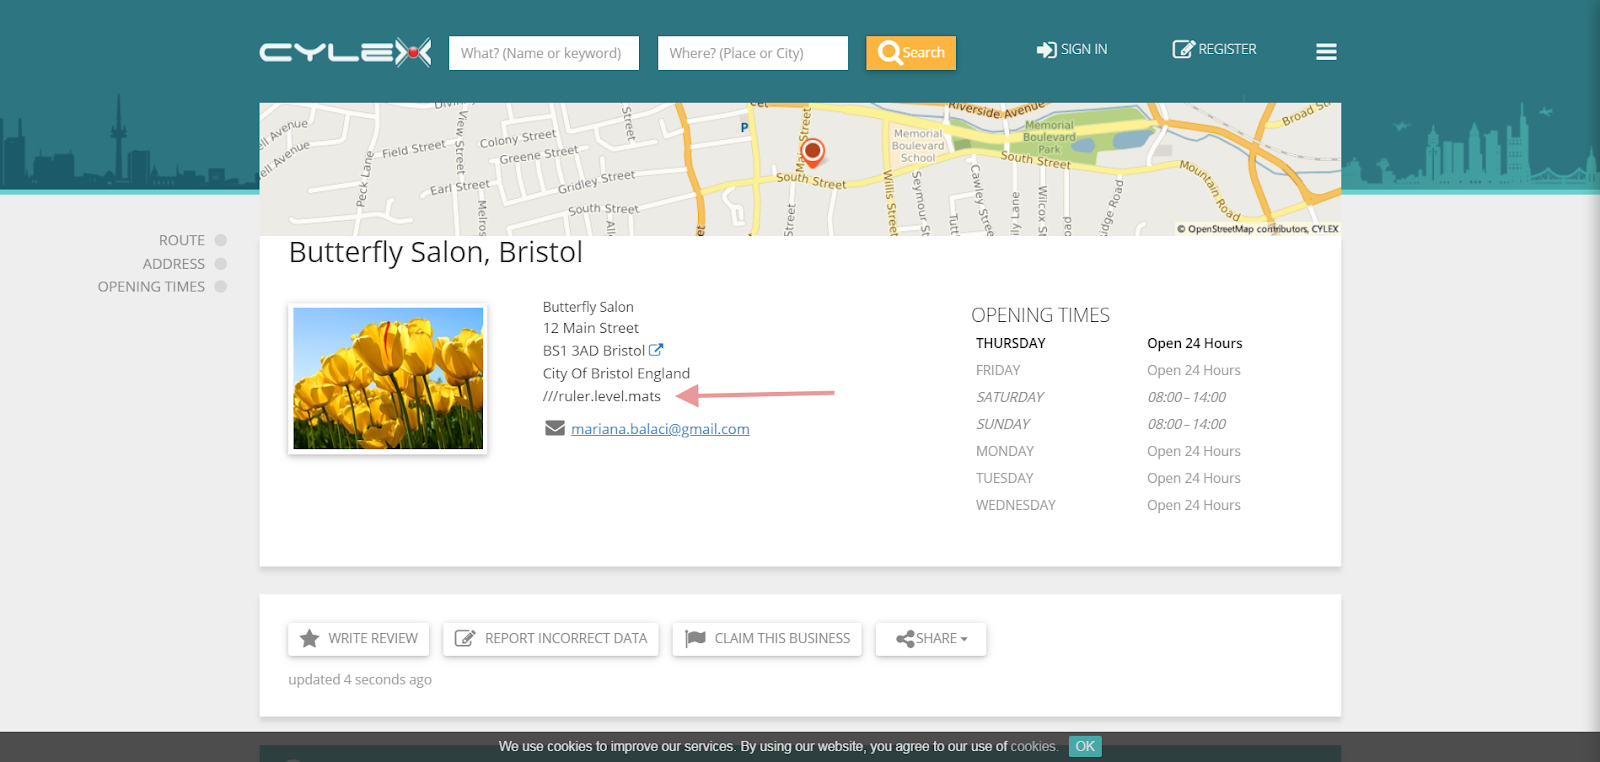
Task: Open the Register link
Action: pos(1215,49)
